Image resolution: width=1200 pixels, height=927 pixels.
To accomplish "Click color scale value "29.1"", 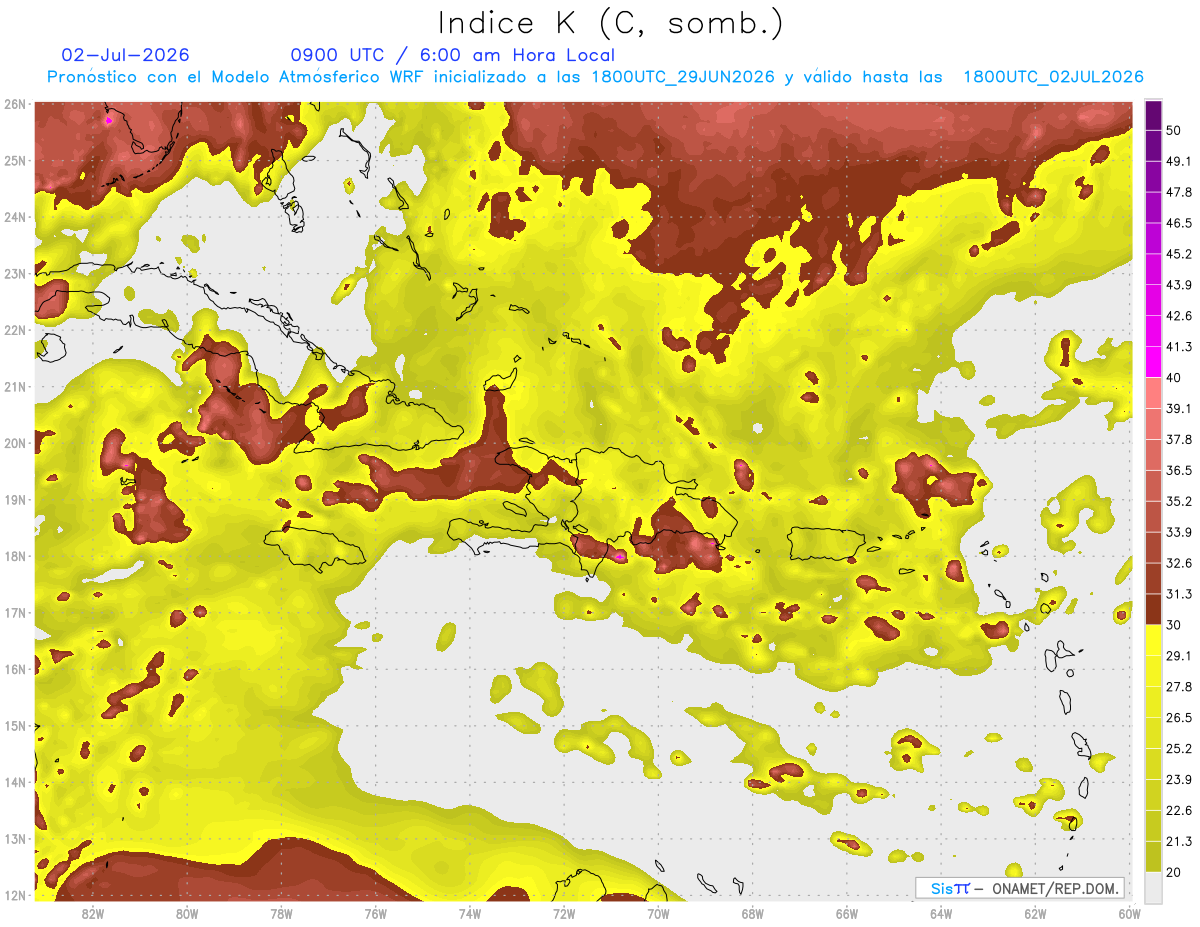I will [1179, 656].
